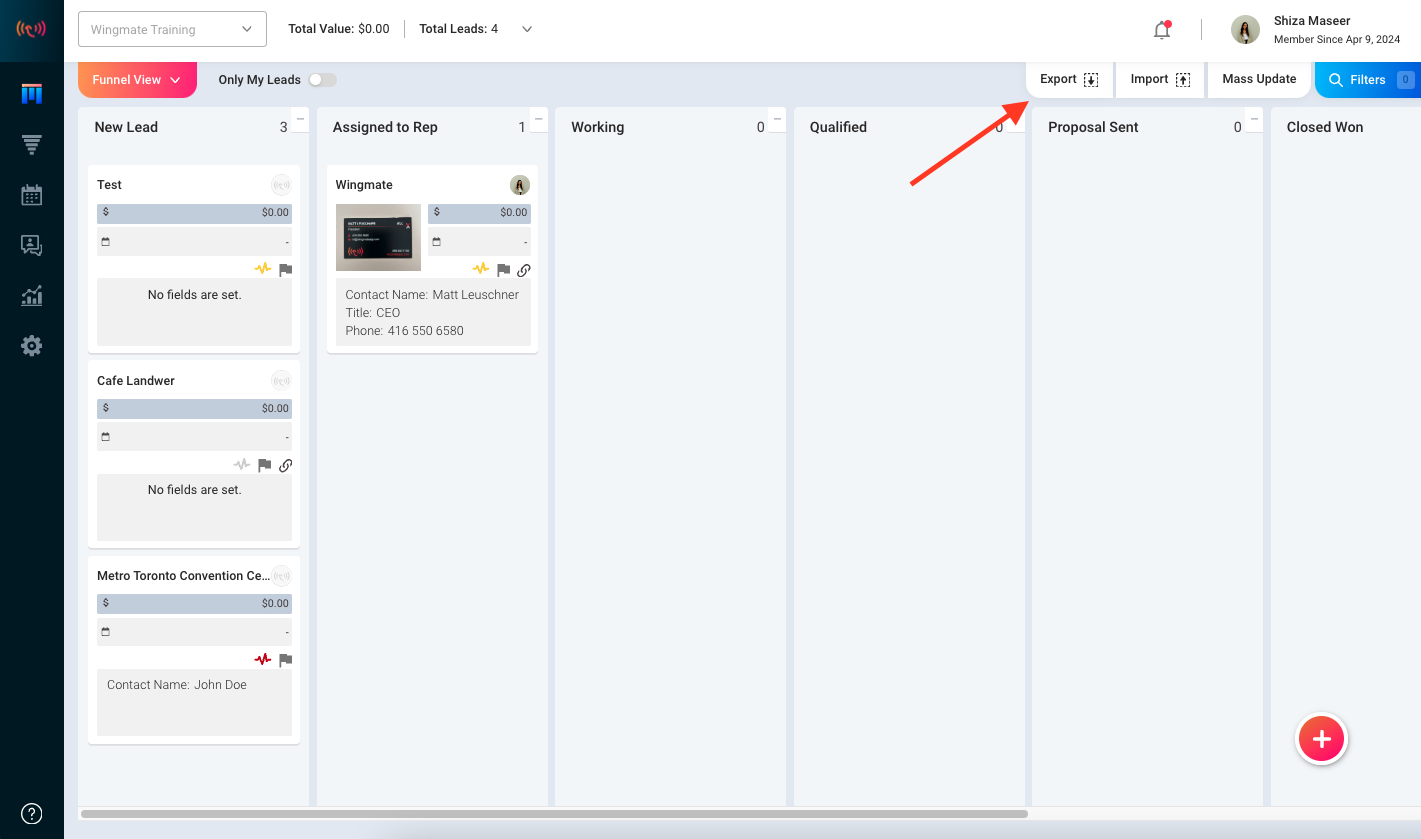
Task: Click the Closed Won column header
Action: point(1325,127)
